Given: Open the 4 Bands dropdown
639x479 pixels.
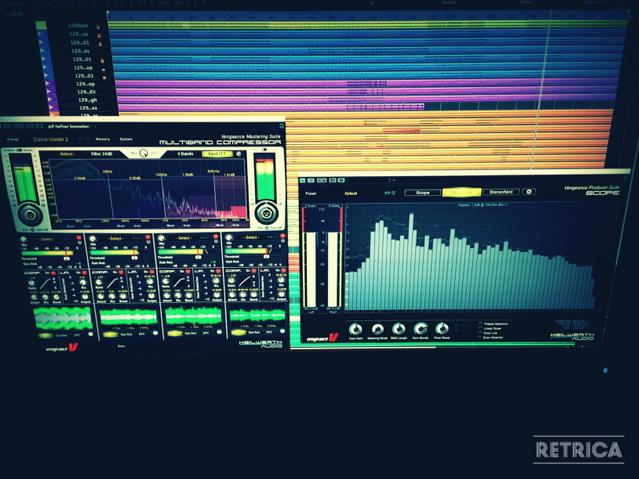Looking at the screenshot, I should [185, 154].
